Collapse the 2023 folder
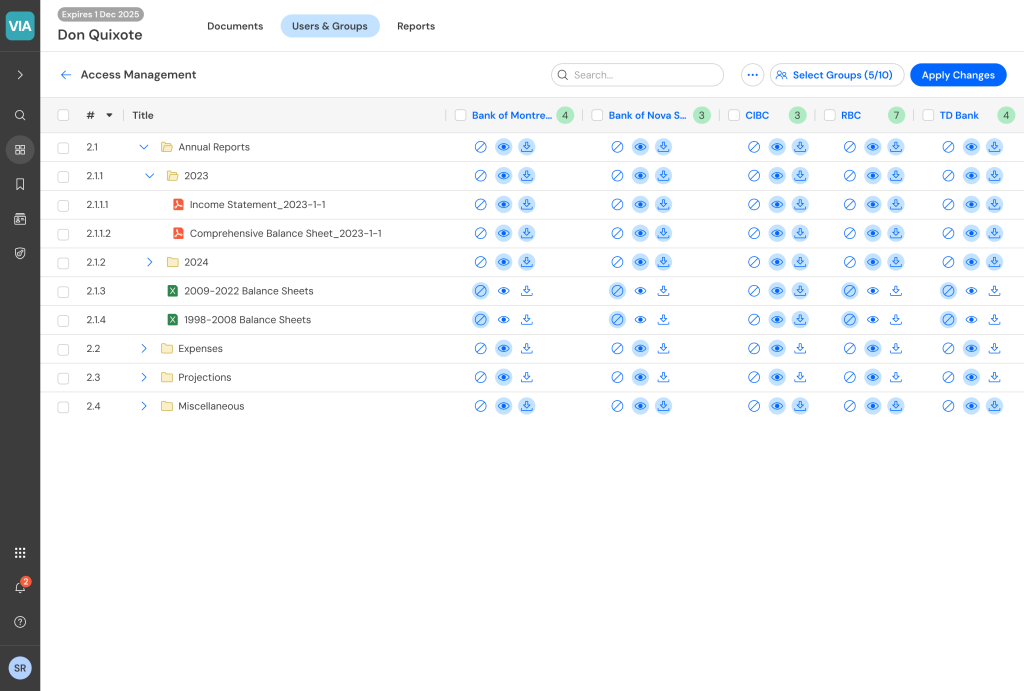This screenshot has width=1024, height=691. (150, 176)
